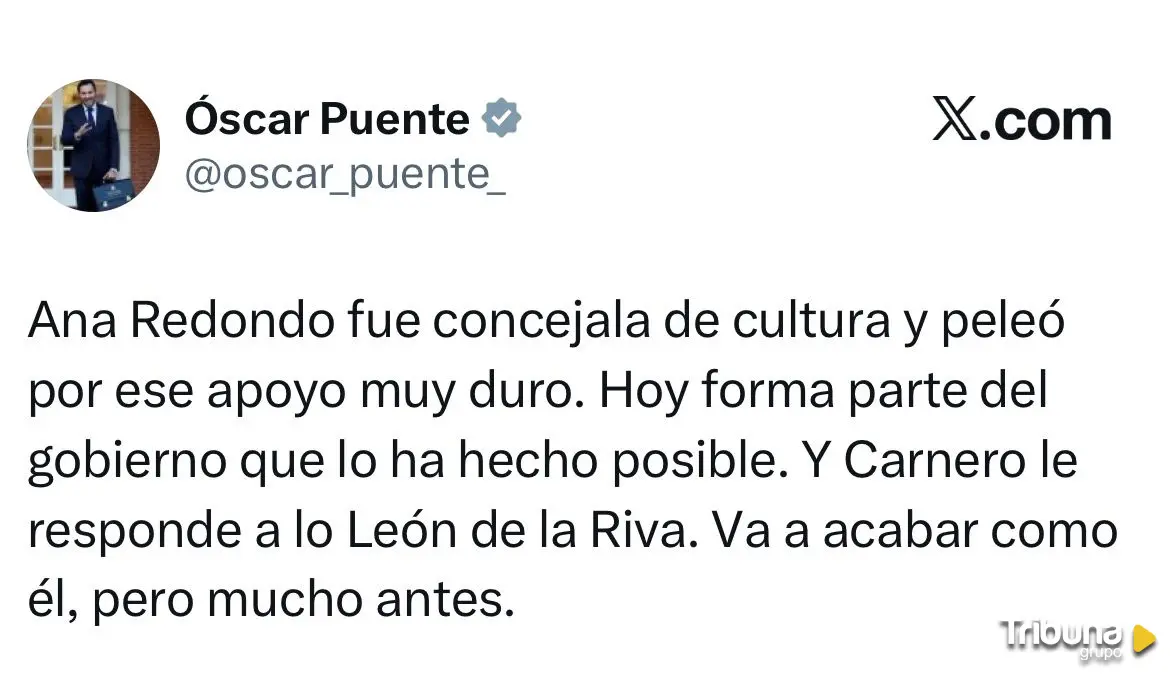Image resolution: width=1170 pixels, height=676 pixels.
Task: Click the blue verified badge
Action: [501, 119]
